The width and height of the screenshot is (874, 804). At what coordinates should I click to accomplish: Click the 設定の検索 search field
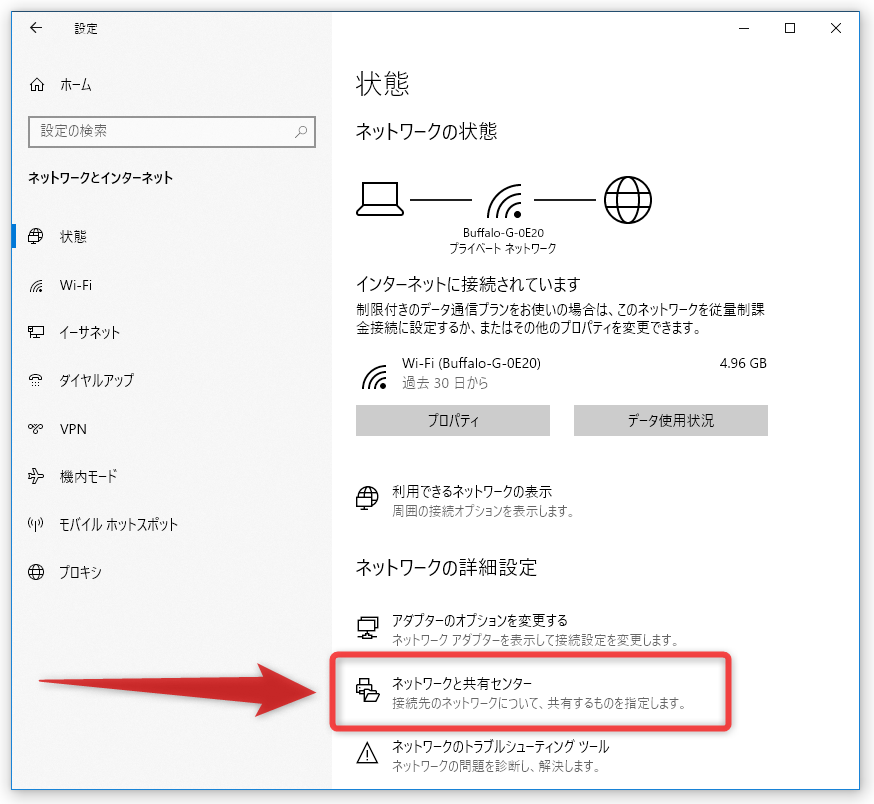[x=172, y=132]
